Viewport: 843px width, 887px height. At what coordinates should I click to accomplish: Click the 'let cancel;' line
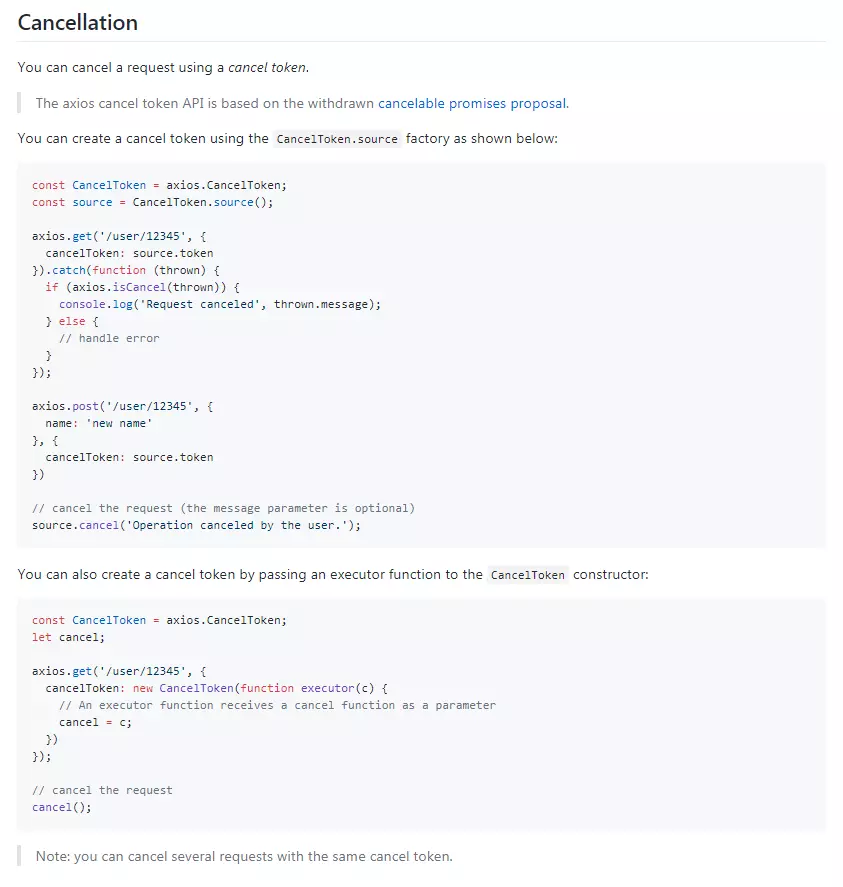click(x=68, y=637)
